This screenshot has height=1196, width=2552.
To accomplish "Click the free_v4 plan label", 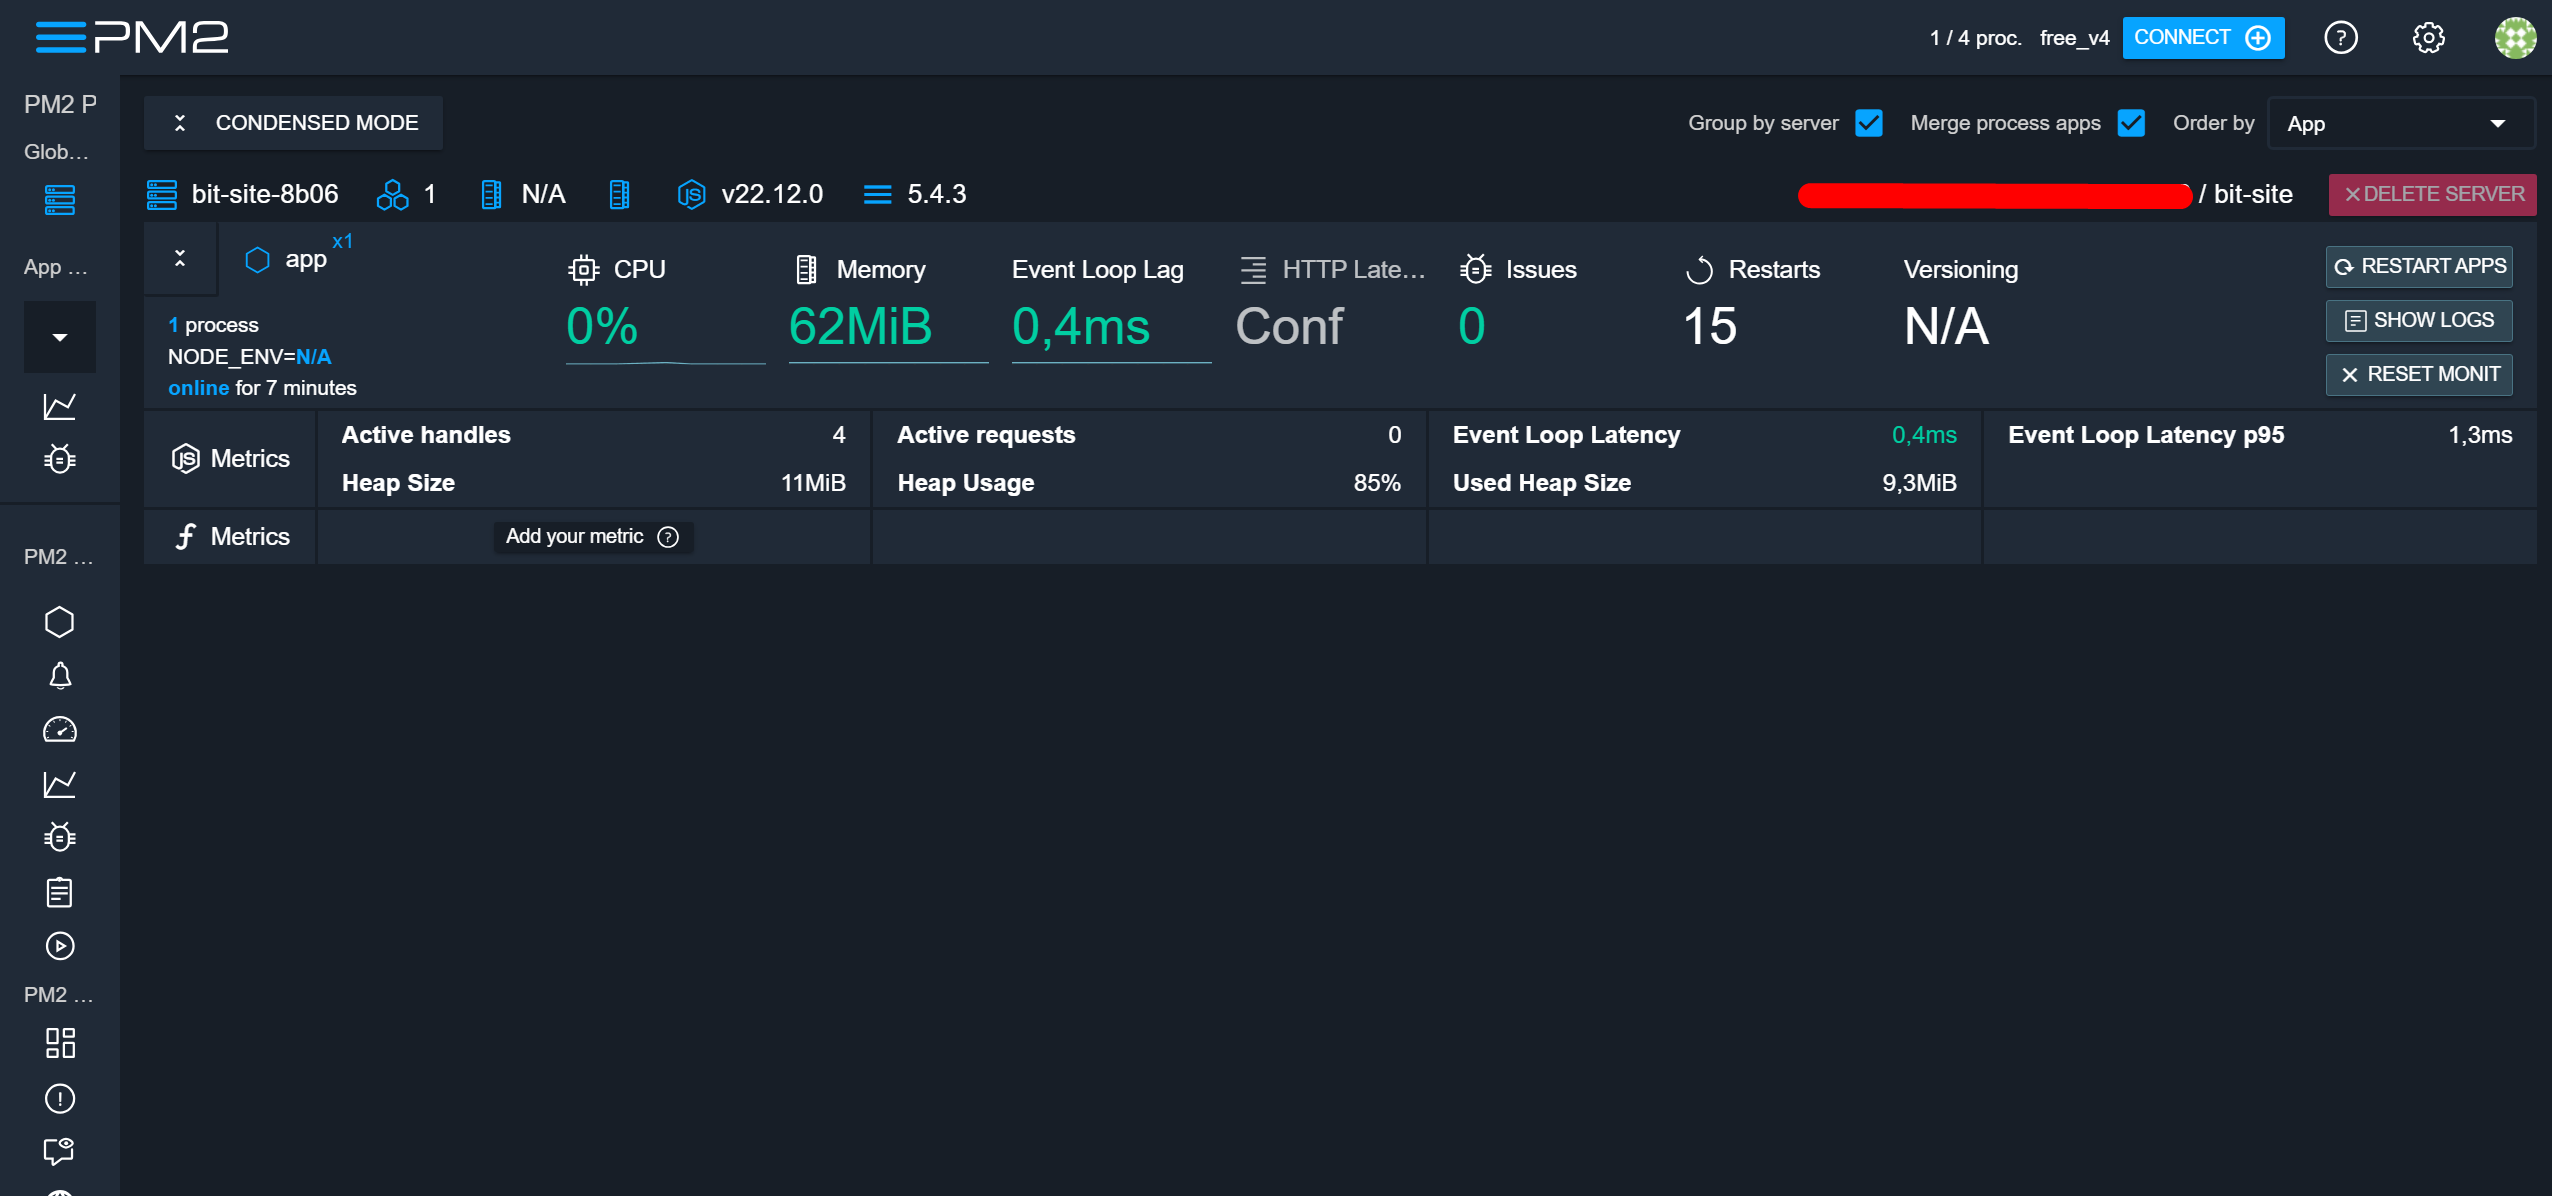I will [2074, 38].
